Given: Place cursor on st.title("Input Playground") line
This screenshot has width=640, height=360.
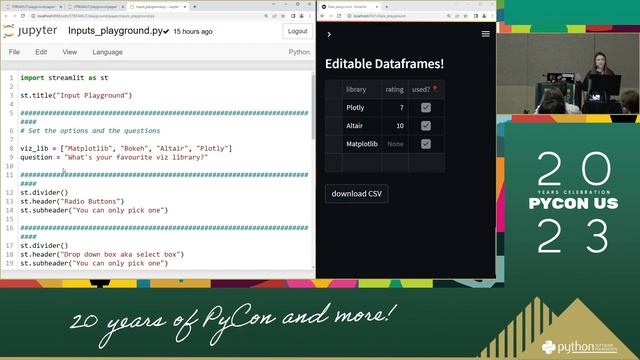Looking at the screenshot, I should (76, 96).
